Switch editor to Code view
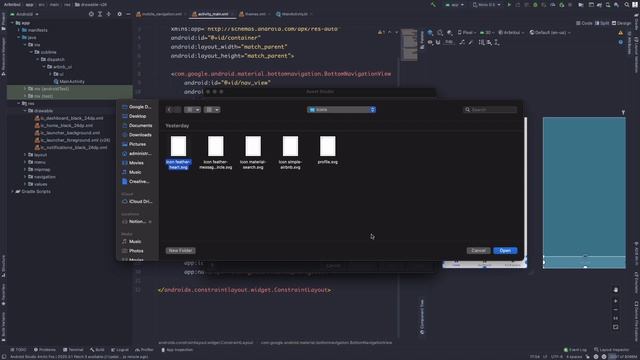The width and height of the screenshot is (640, 360). click(584, 23)
